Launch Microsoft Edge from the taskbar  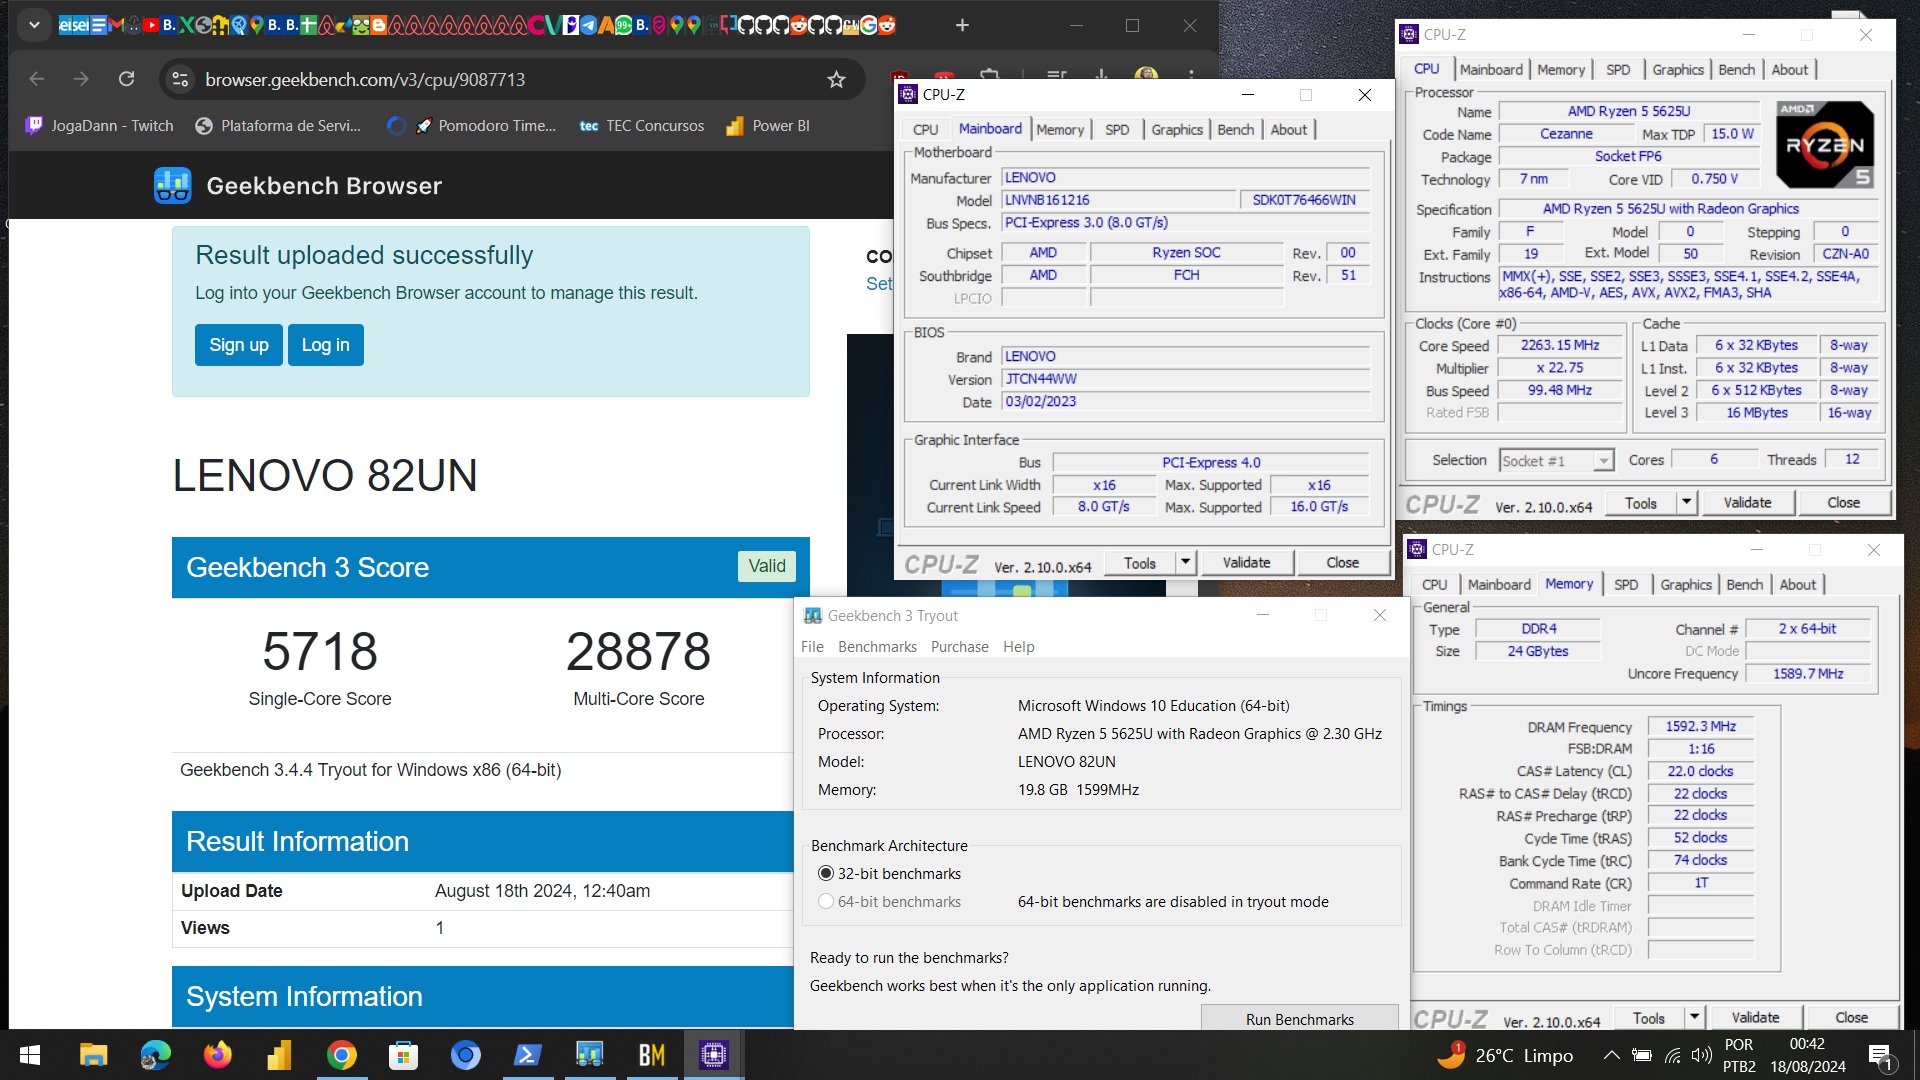coord(155,1055)
